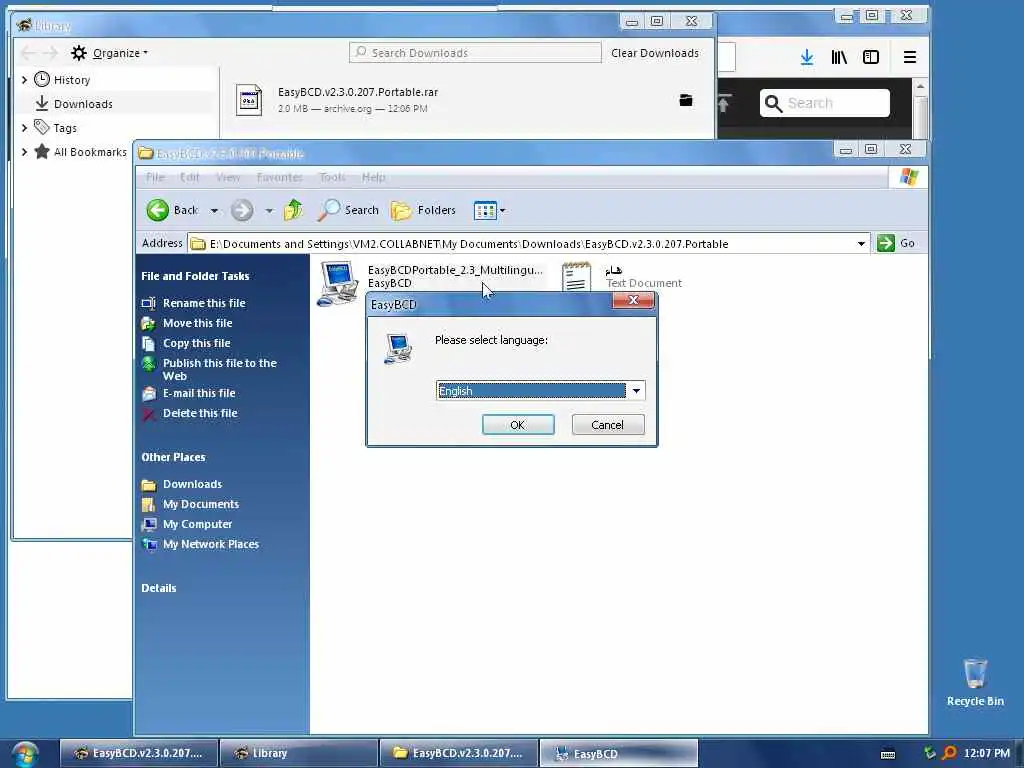Click the Start button on taskbar
Screen dimensions: 1024x768
click(25, 754)
